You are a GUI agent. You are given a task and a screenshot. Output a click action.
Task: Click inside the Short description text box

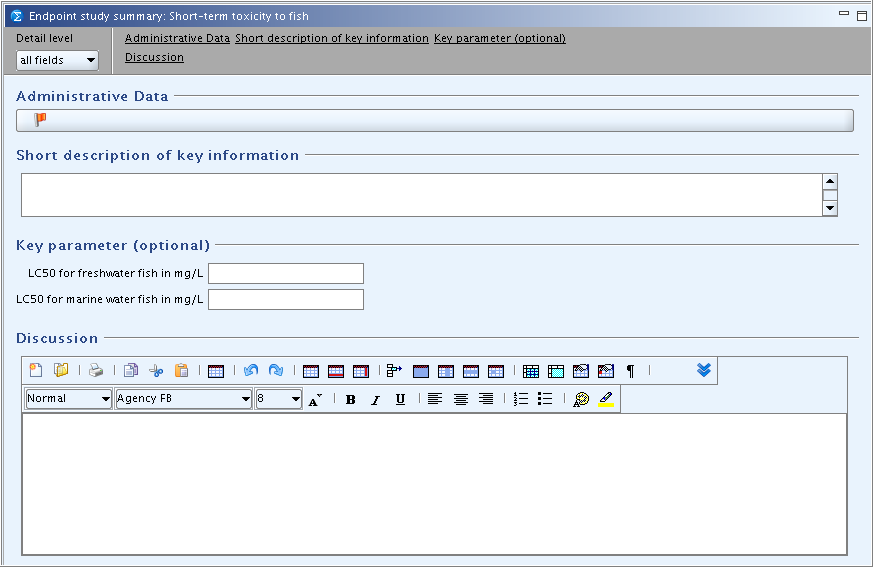pos(421,195)
